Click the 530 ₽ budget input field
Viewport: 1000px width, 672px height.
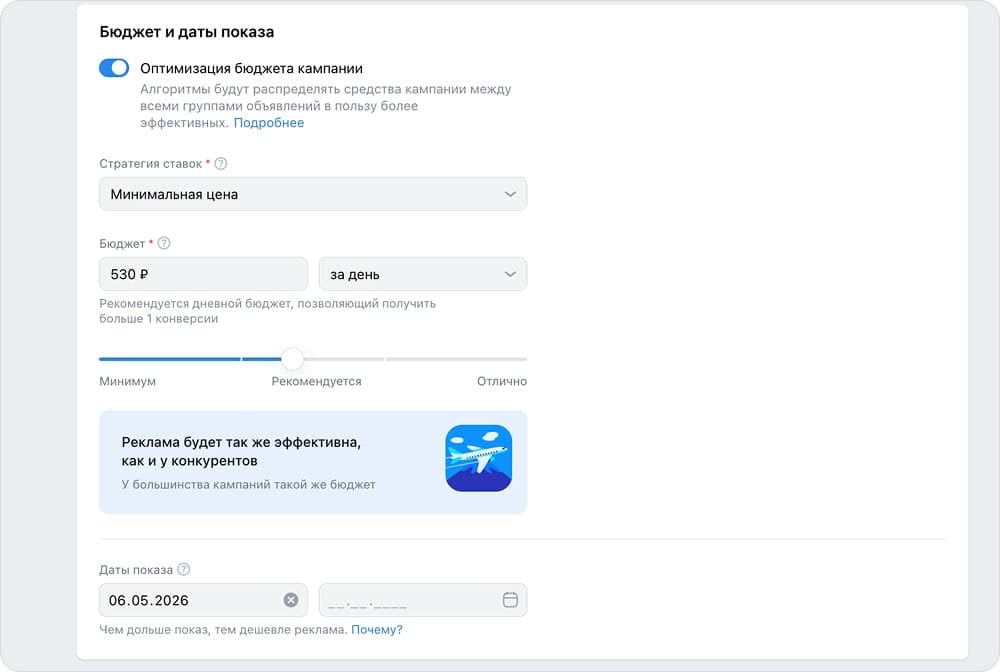coord(203,274)
